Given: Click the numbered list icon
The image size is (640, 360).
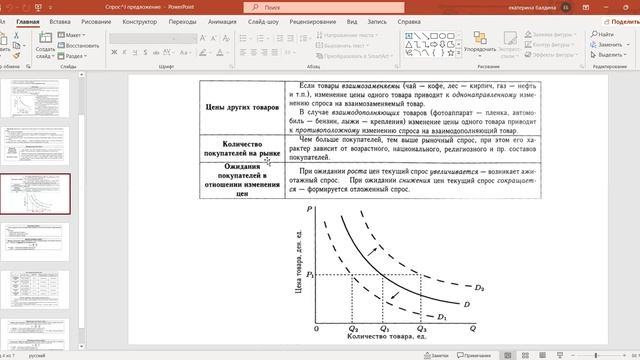Looking at the screenshot, I should [260, 38].
